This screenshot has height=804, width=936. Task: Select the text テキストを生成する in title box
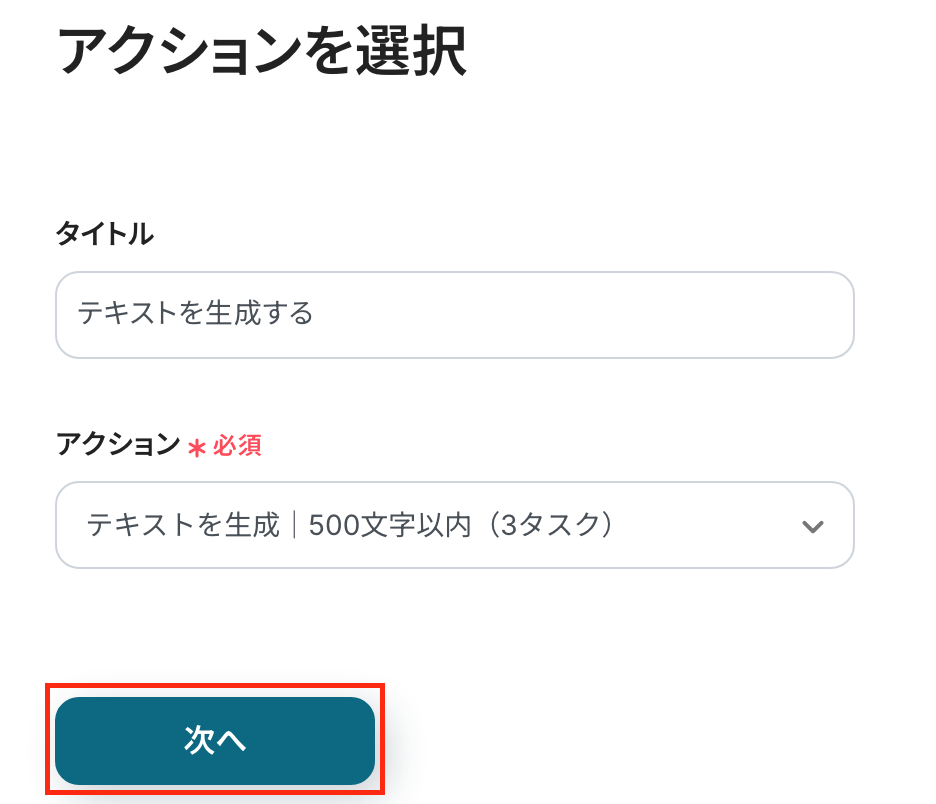pos(196,315)
